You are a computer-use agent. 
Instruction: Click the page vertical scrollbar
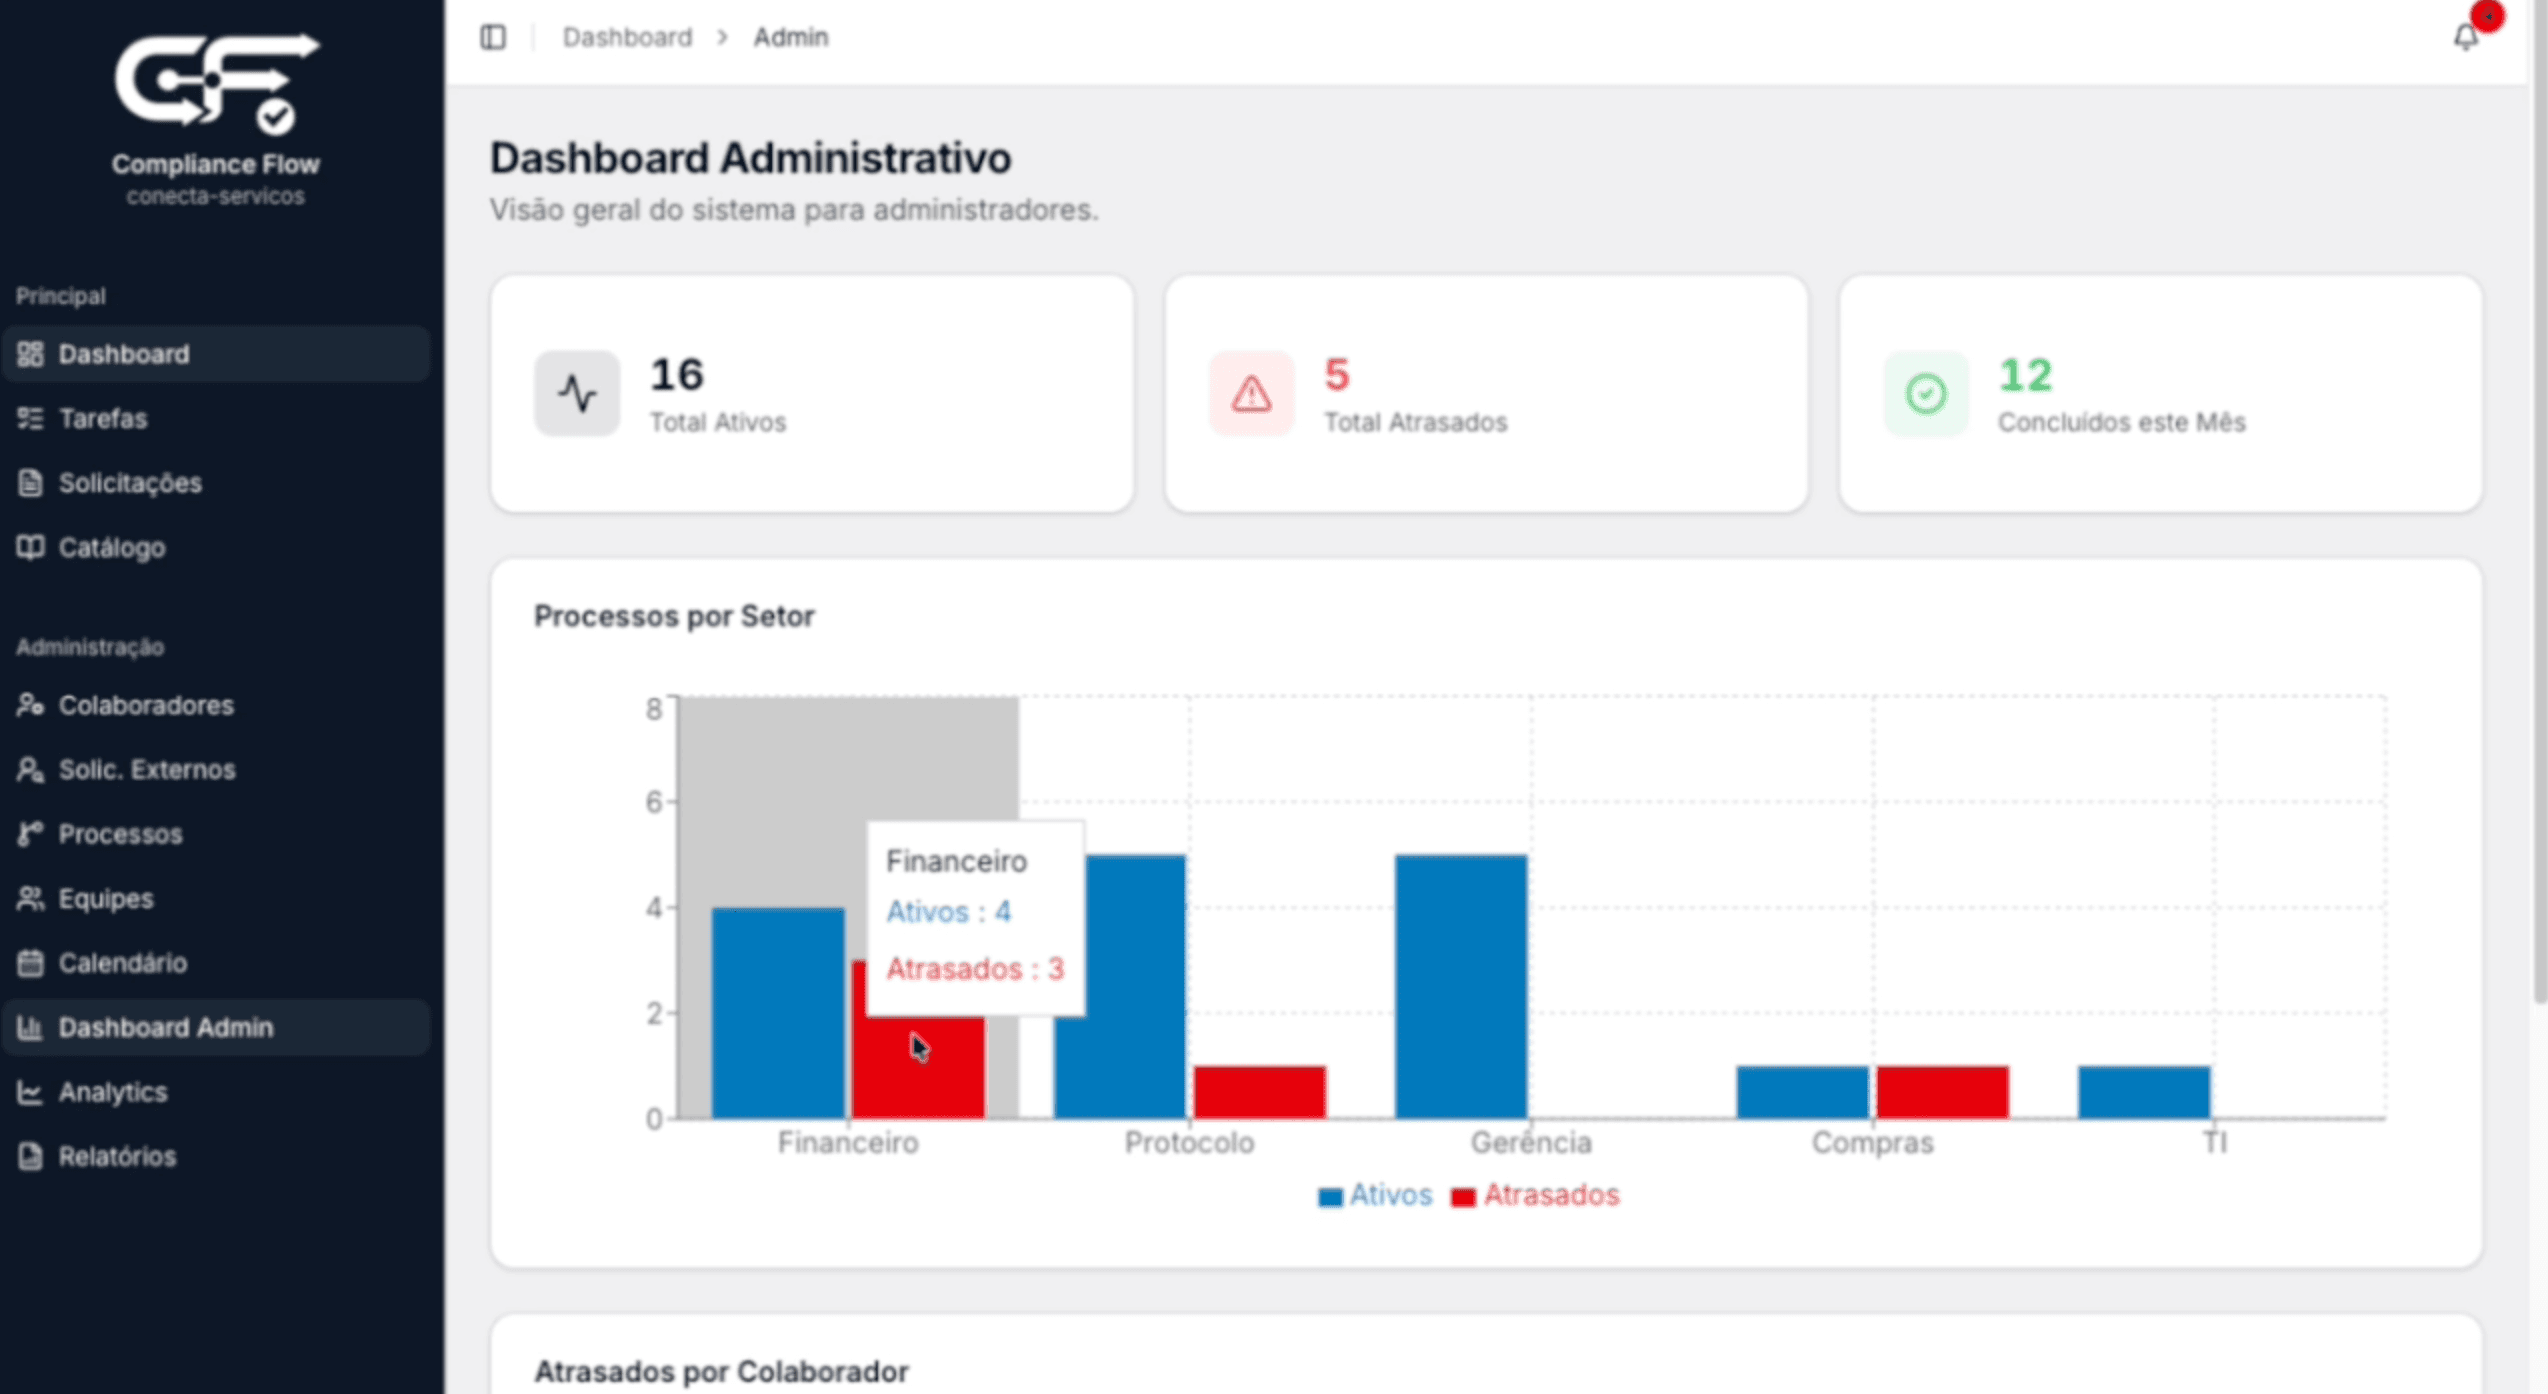[2539, 500]
